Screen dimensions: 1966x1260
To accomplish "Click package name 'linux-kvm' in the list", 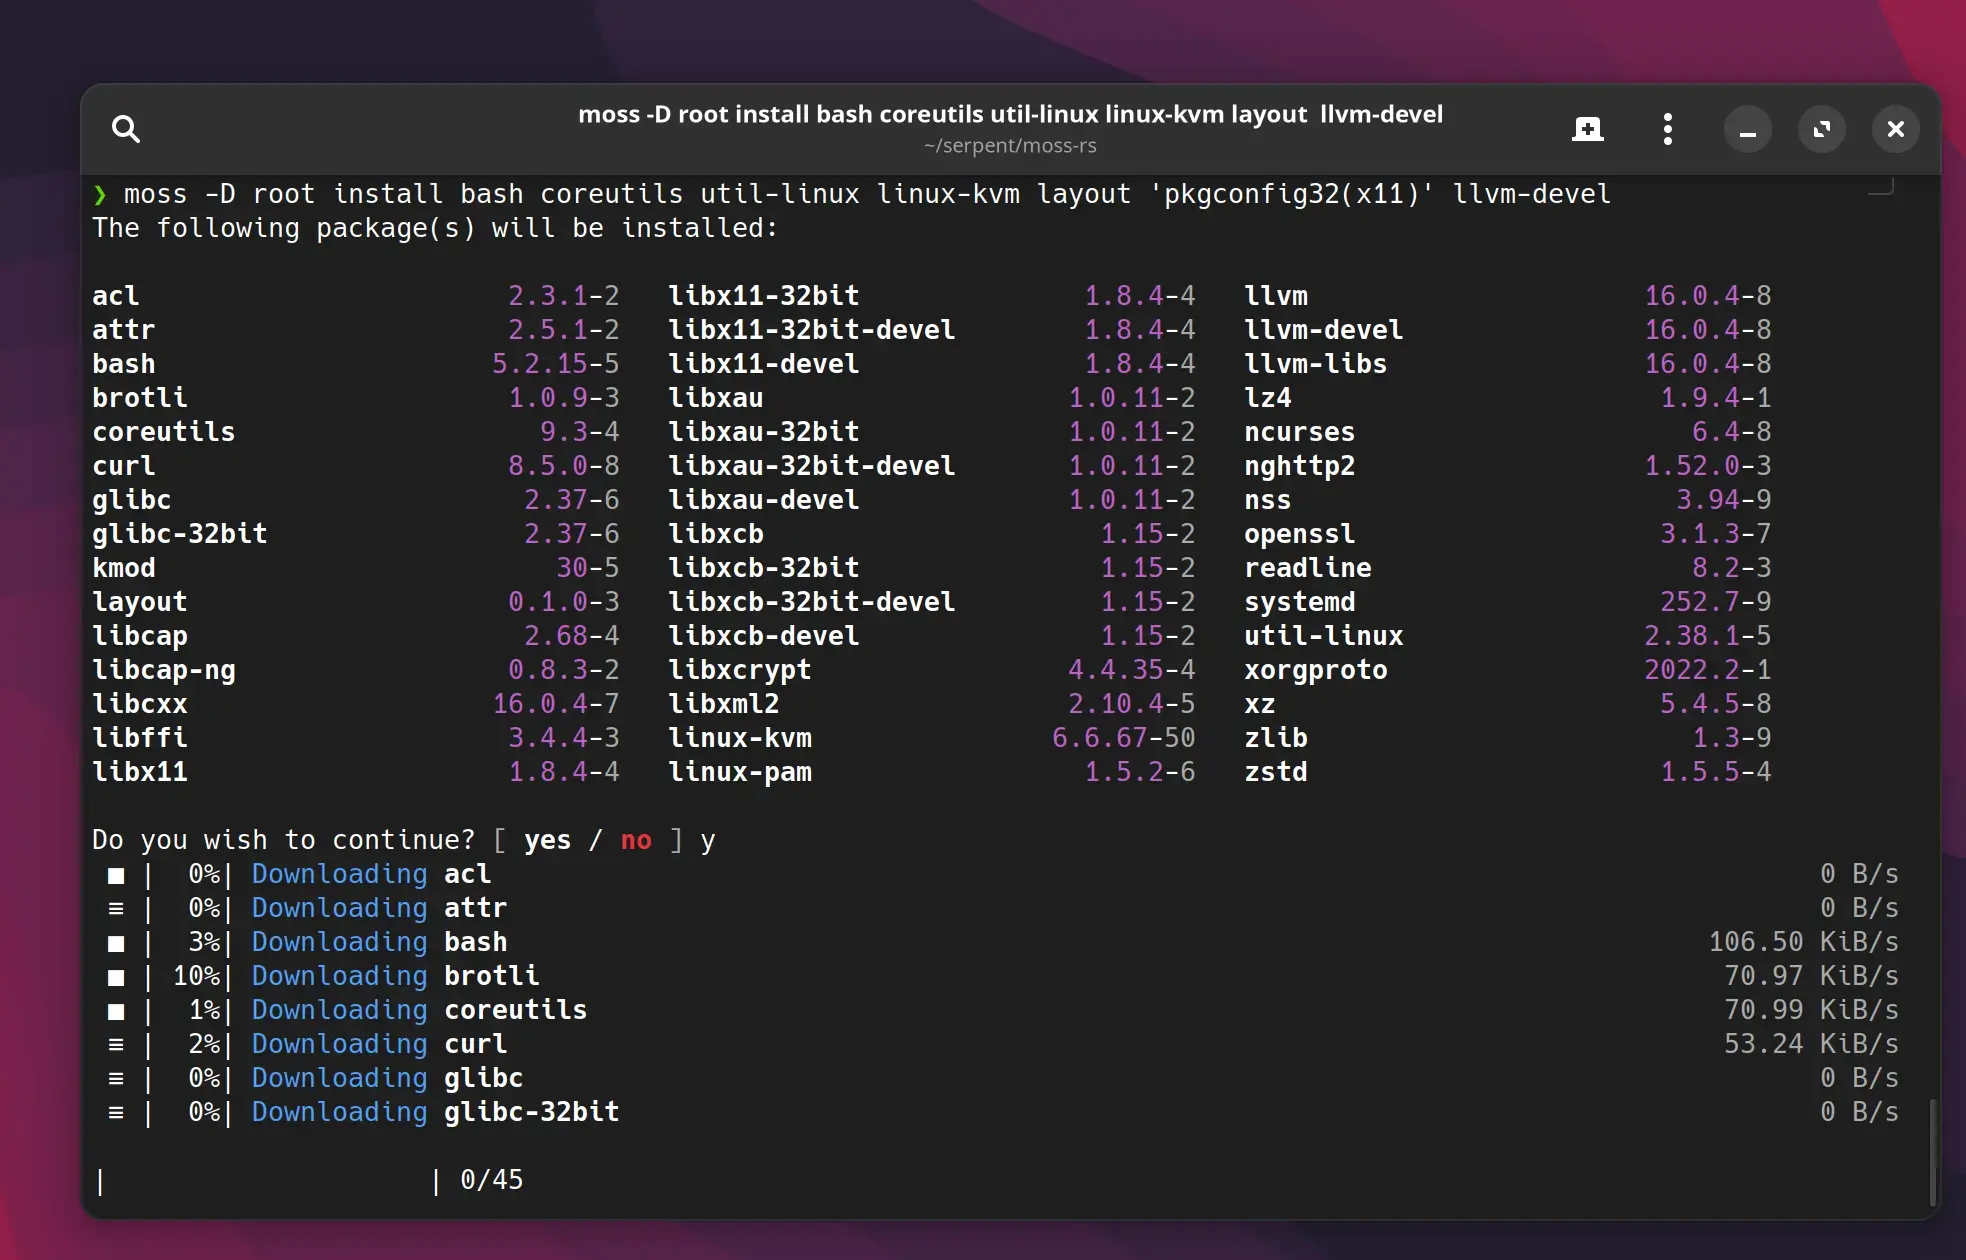I will (740, 739).
